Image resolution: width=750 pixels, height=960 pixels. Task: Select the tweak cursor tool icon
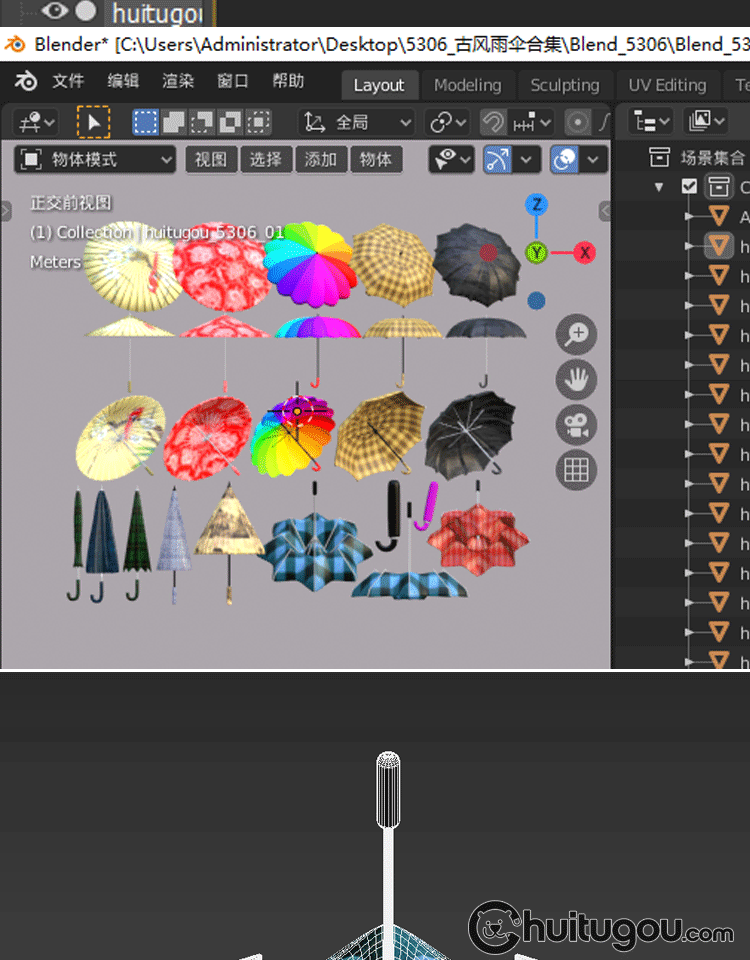[93, 123]
